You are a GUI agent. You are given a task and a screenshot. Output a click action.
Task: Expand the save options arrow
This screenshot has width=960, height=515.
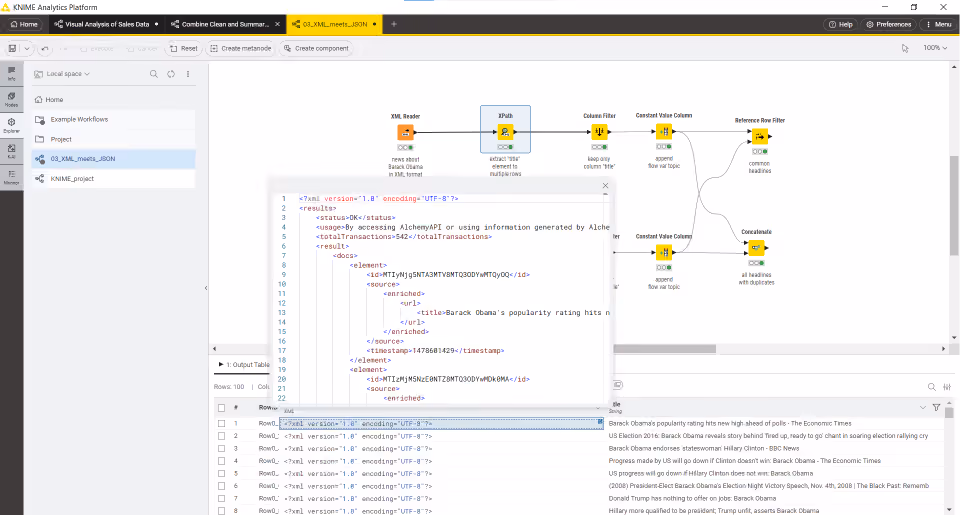27,48
